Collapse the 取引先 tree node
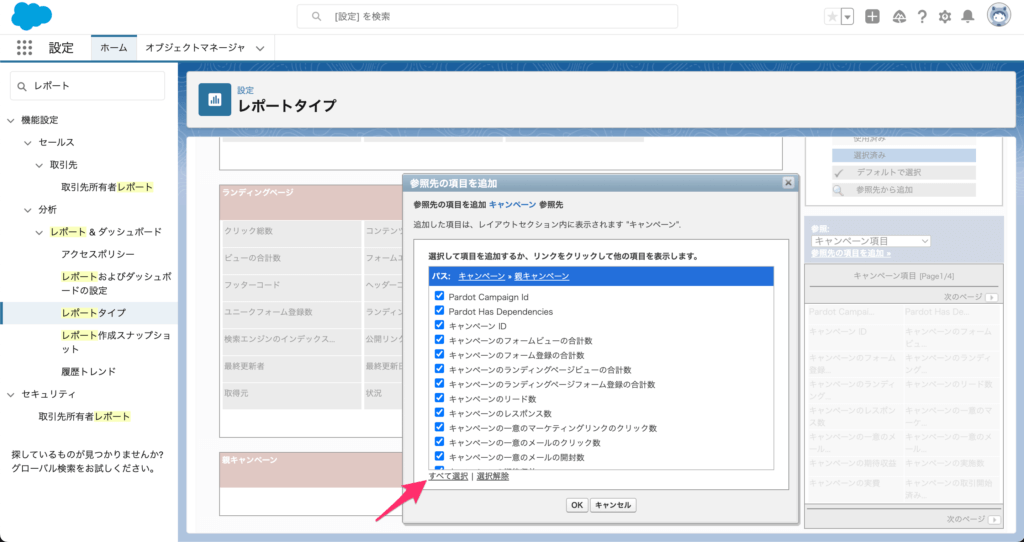Viewport: 1024px width, 542px height. 39,165
